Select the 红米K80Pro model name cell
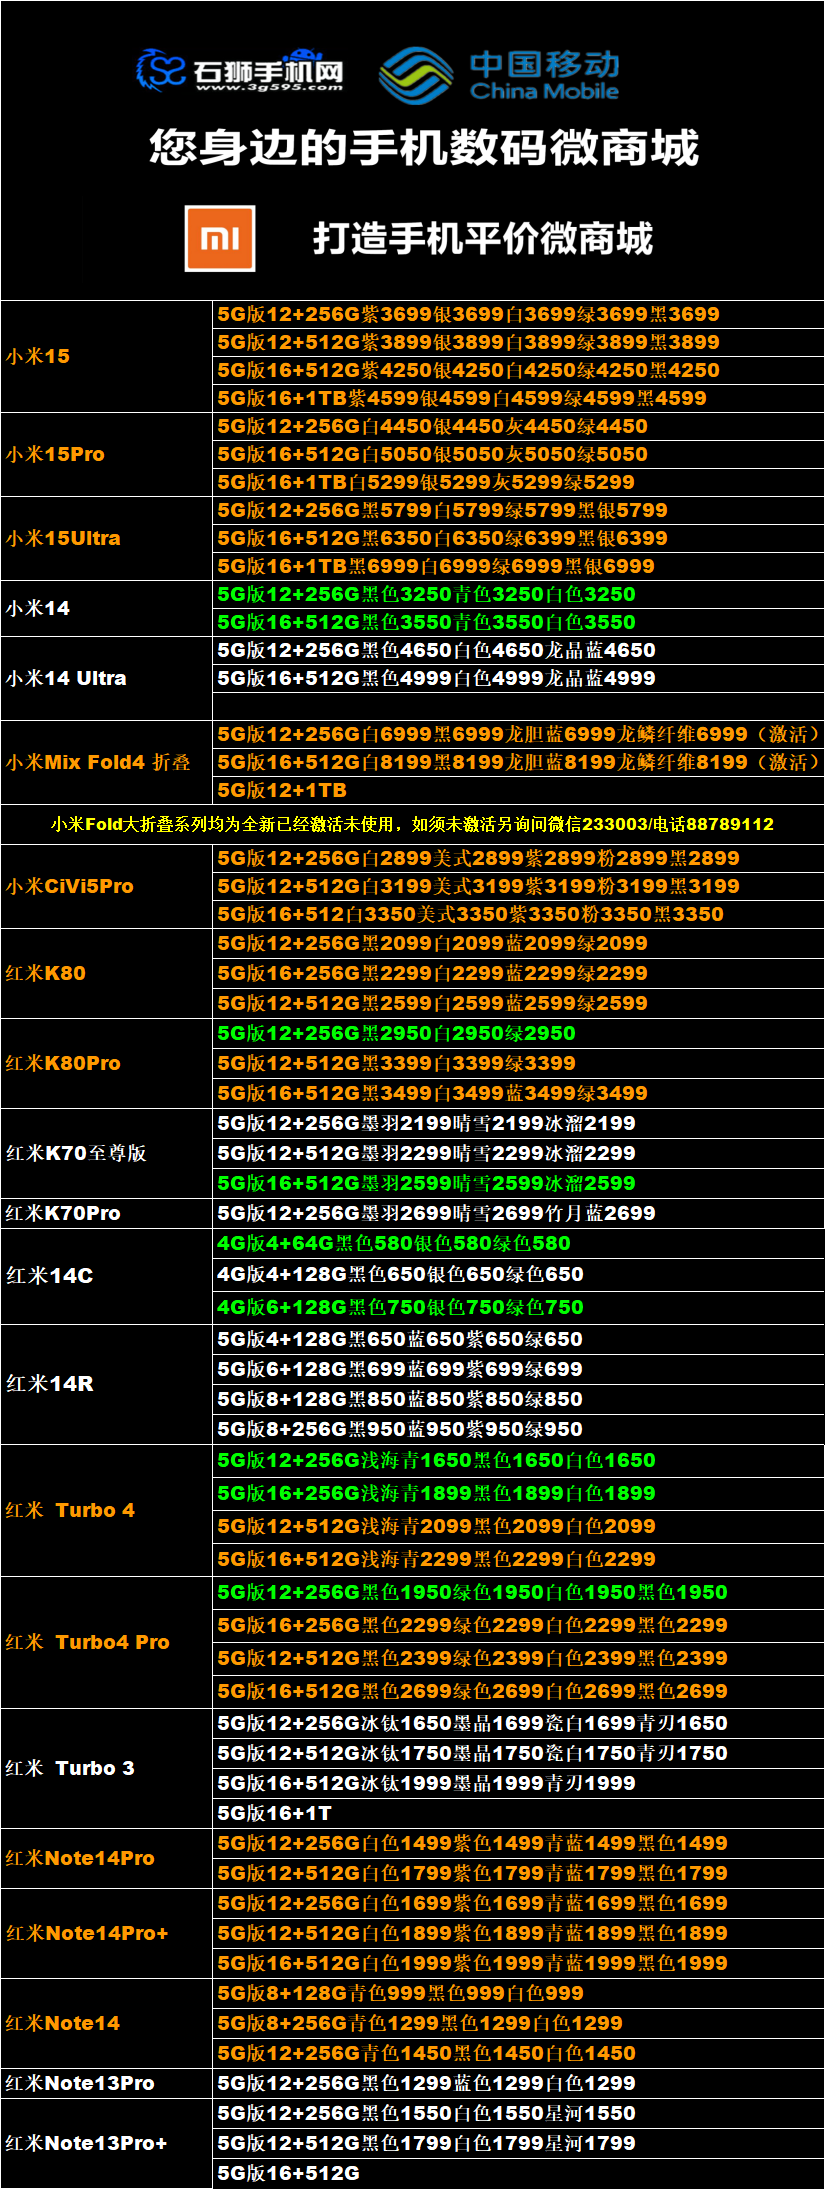825x2189 pixels. (x=107, y=1063)
